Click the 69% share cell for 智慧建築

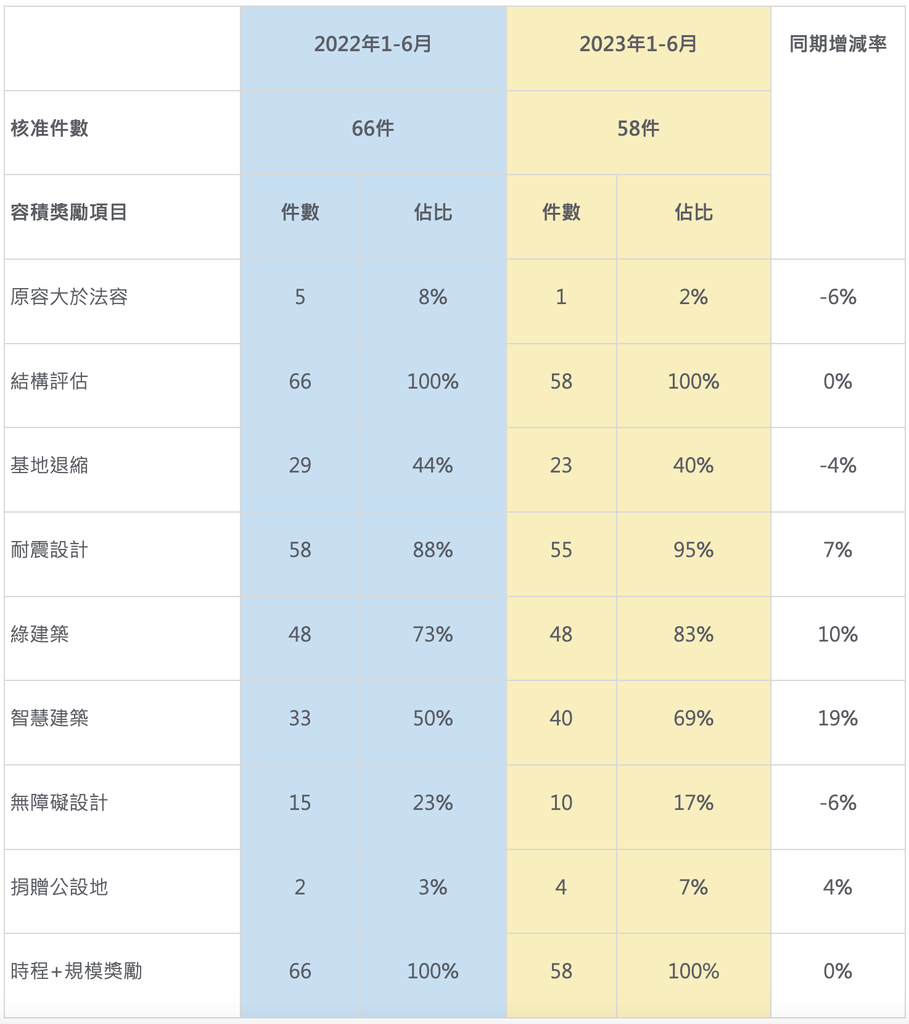(694, 718)
